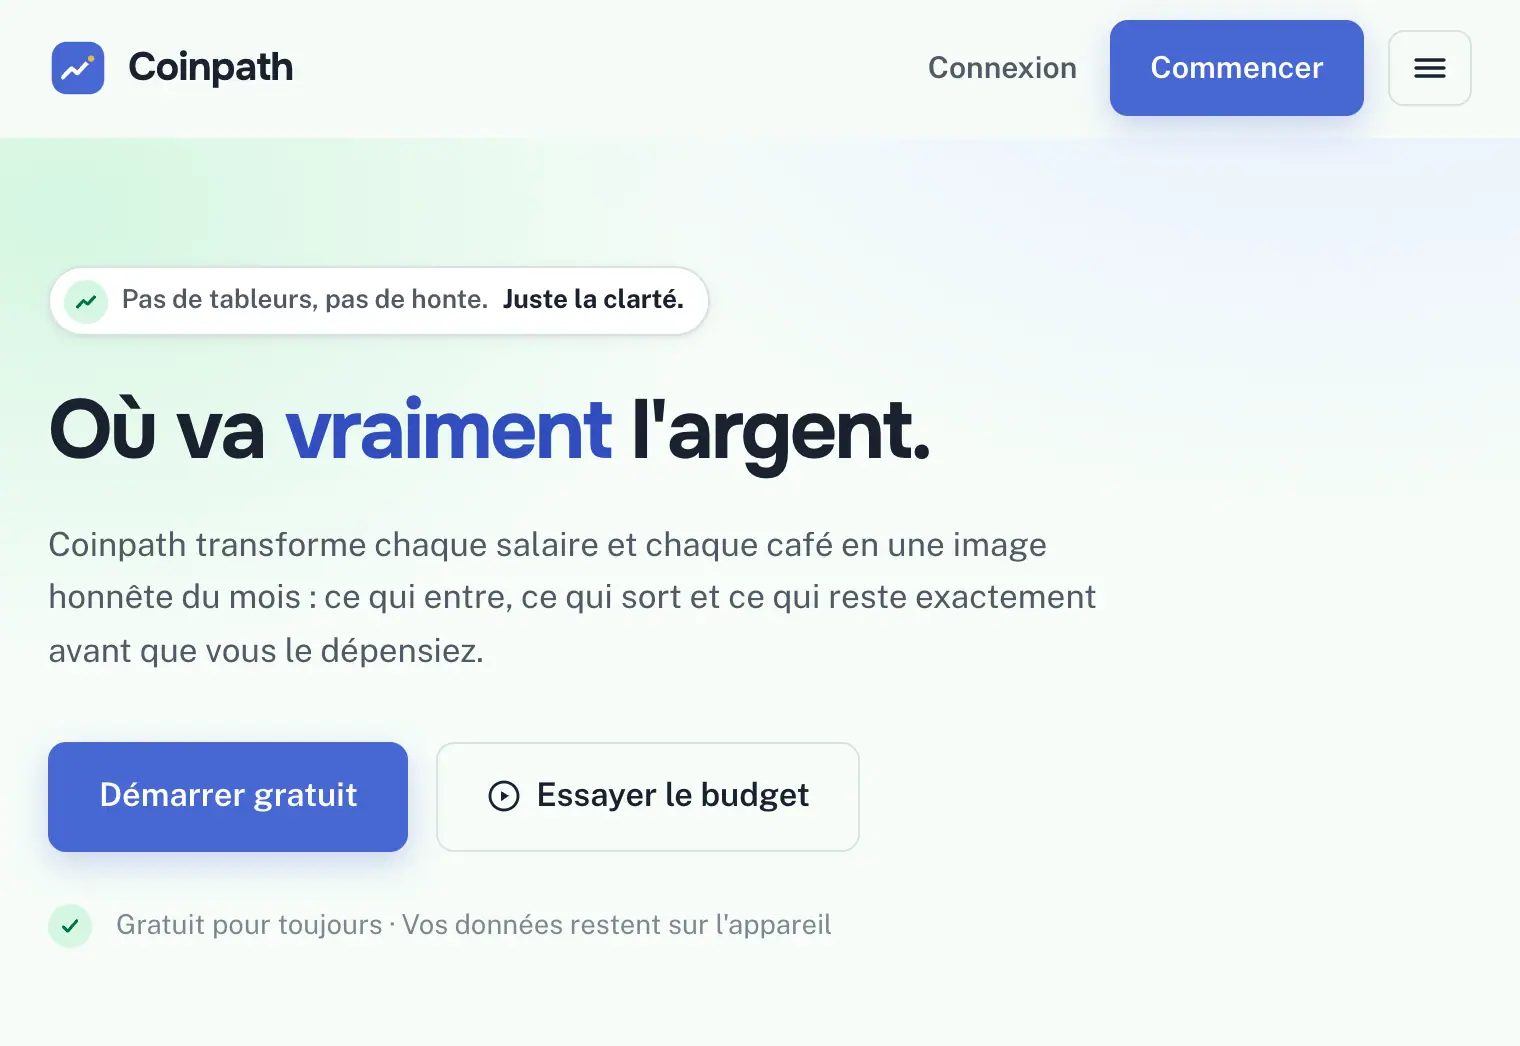Click the Coinpath brand name

click(x=211, y=68)
